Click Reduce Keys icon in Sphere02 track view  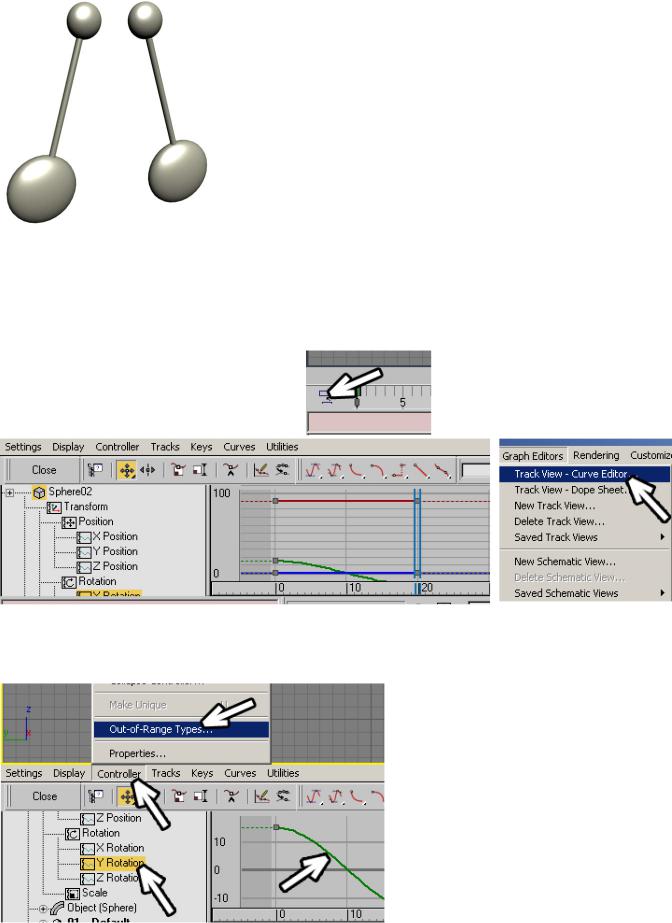tap(282, 470)
